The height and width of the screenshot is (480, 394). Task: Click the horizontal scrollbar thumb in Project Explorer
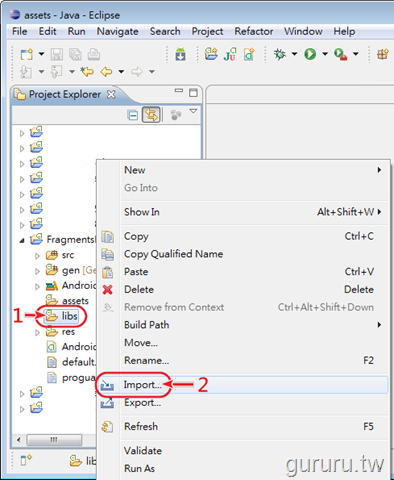click(x=54, y=440)
